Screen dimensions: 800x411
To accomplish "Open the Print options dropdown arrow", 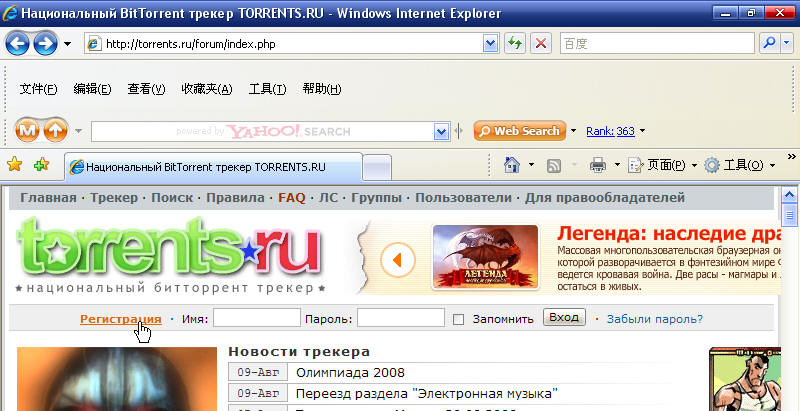I will (617, 165).
